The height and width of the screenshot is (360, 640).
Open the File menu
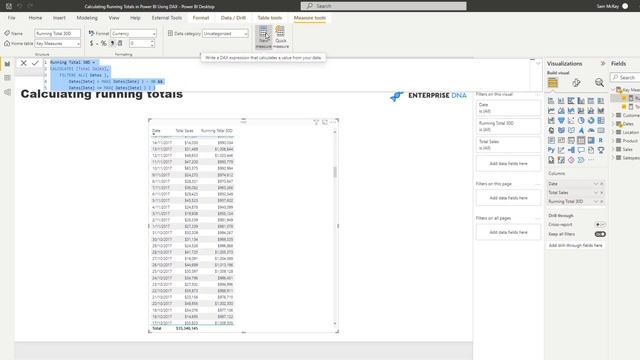pyautogui.click(x=11, y=18)
